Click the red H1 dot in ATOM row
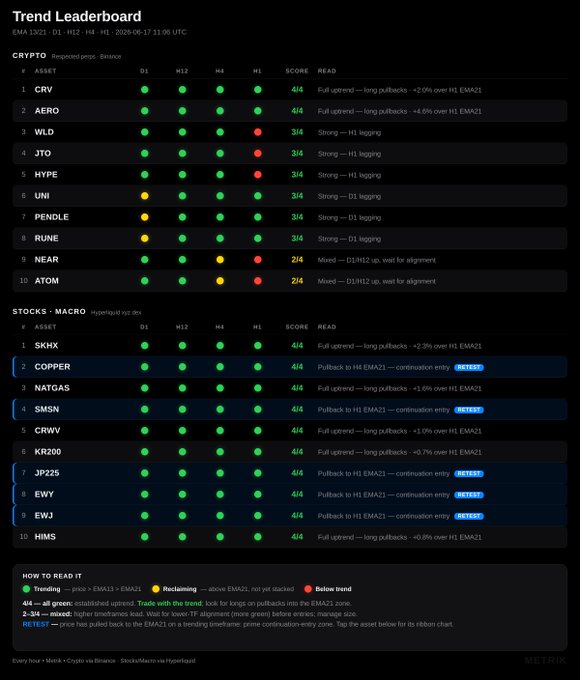Viewport: 580px width, 680px height. click(x=258, y=281)
